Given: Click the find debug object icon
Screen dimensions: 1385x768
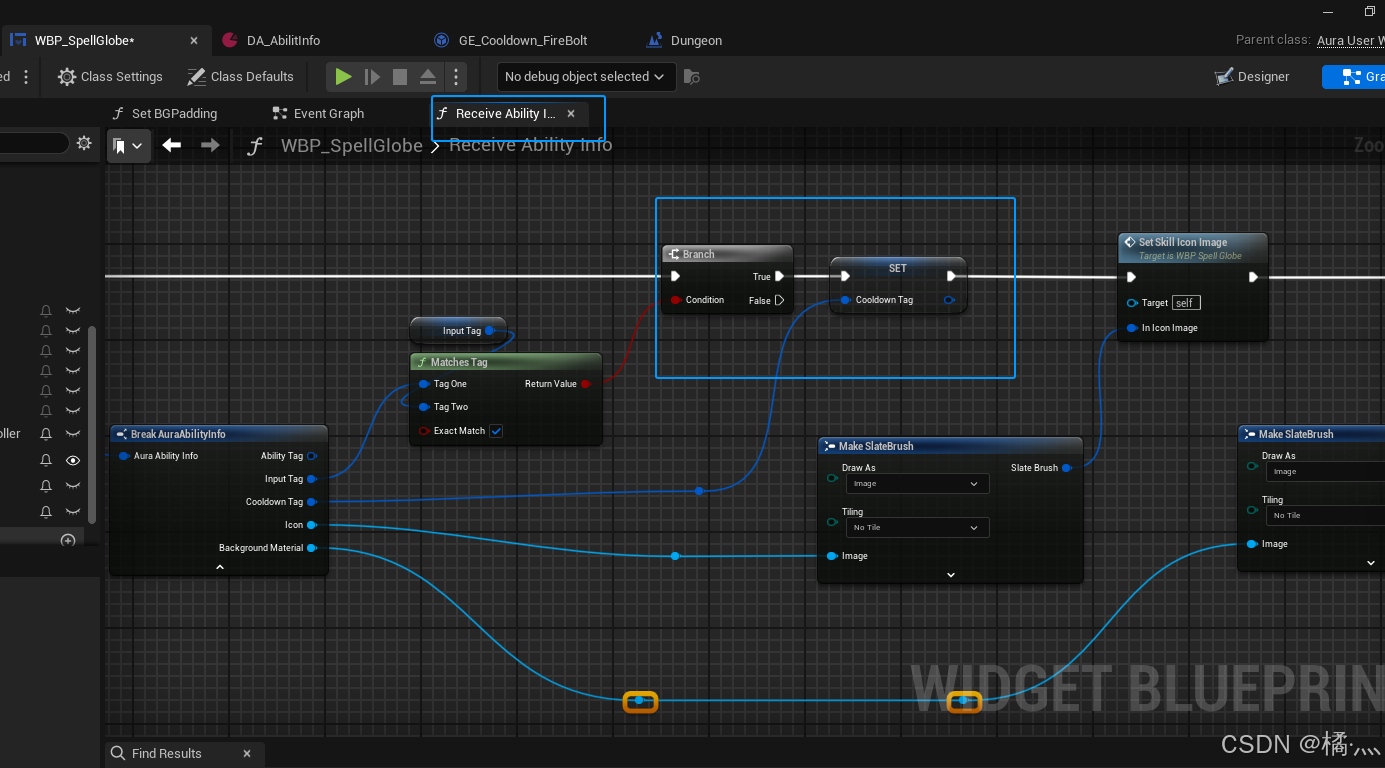Looking at the screenshot, I should (x=691, y=77).
